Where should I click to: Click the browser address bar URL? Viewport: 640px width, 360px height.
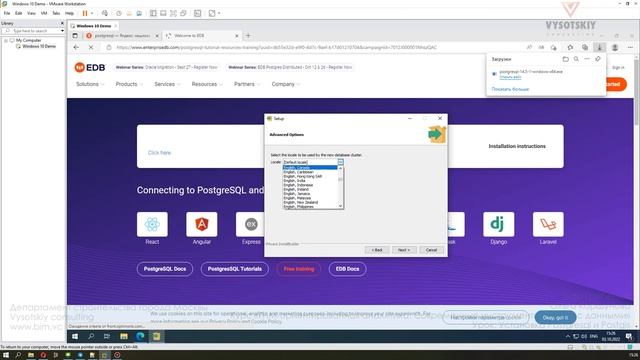[276, 47]
